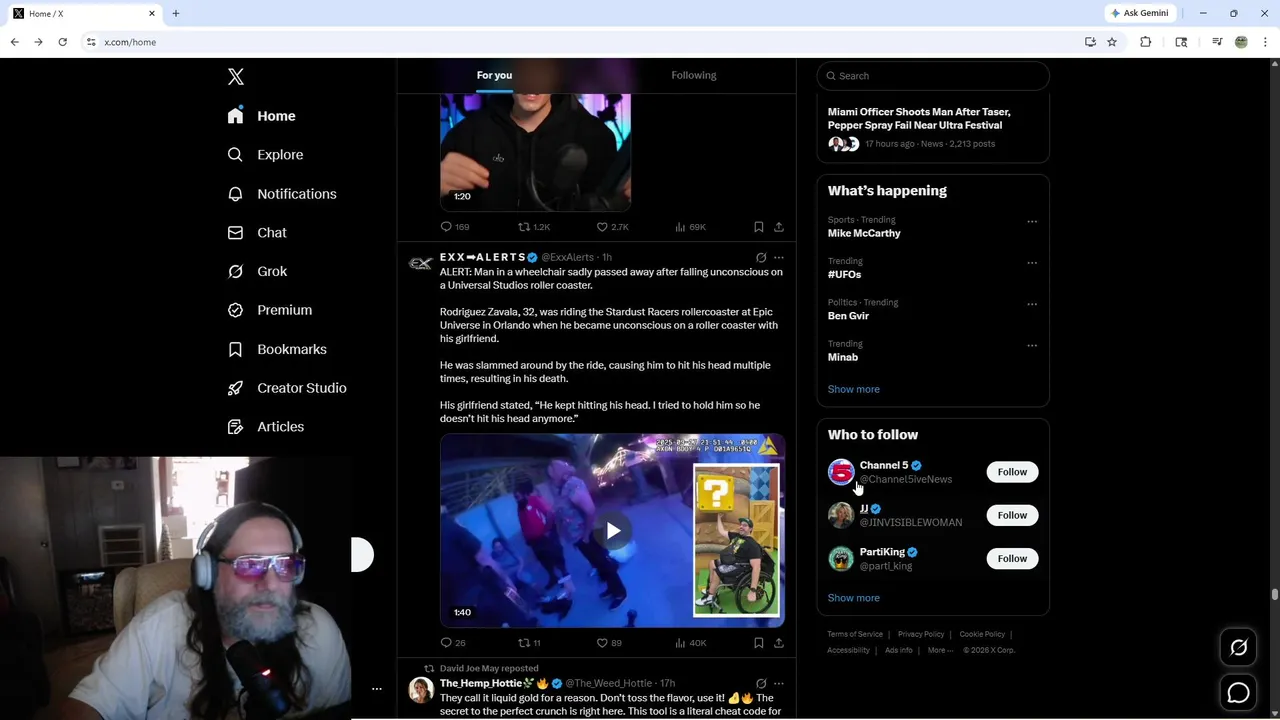Open the #UFOs trending topic
The width and height of the screenshot is (1280, 720).
tap(844, 274)
